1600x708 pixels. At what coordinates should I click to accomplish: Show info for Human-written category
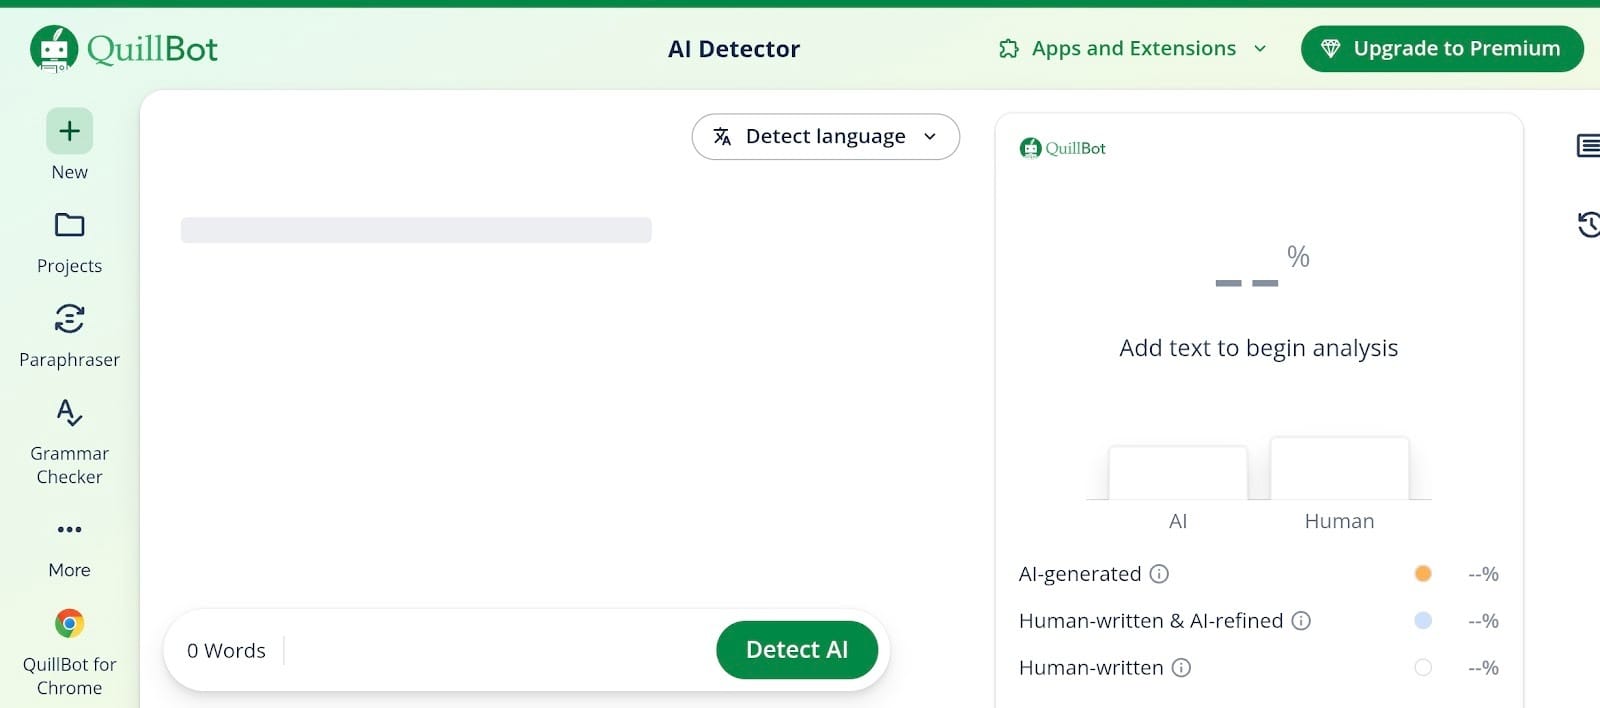[x=1181, y=668]
